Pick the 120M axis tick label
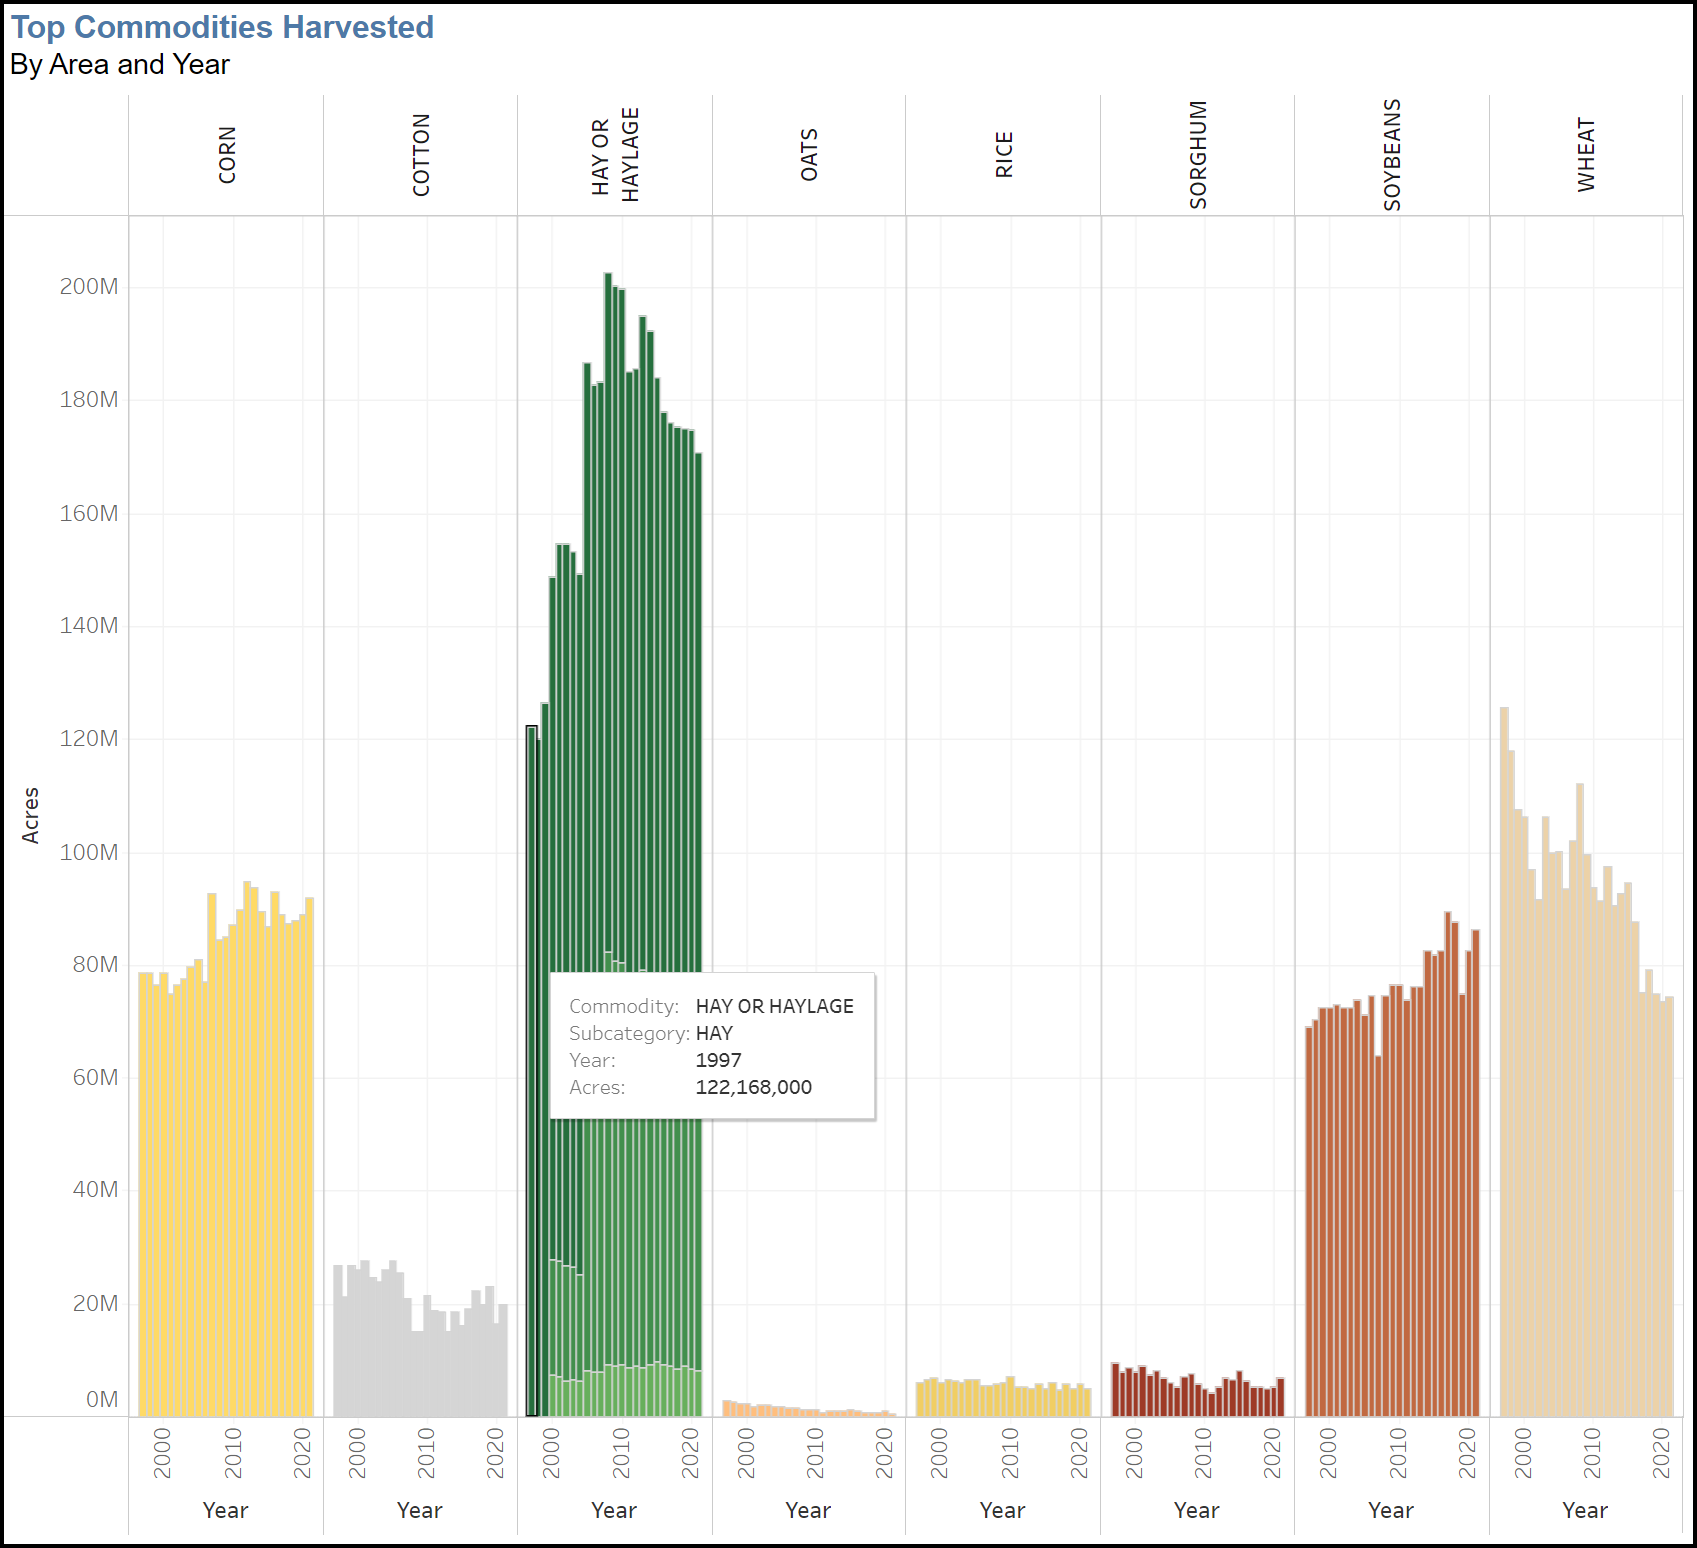Screen dimensions: 1697x1548 pos(89,739)
